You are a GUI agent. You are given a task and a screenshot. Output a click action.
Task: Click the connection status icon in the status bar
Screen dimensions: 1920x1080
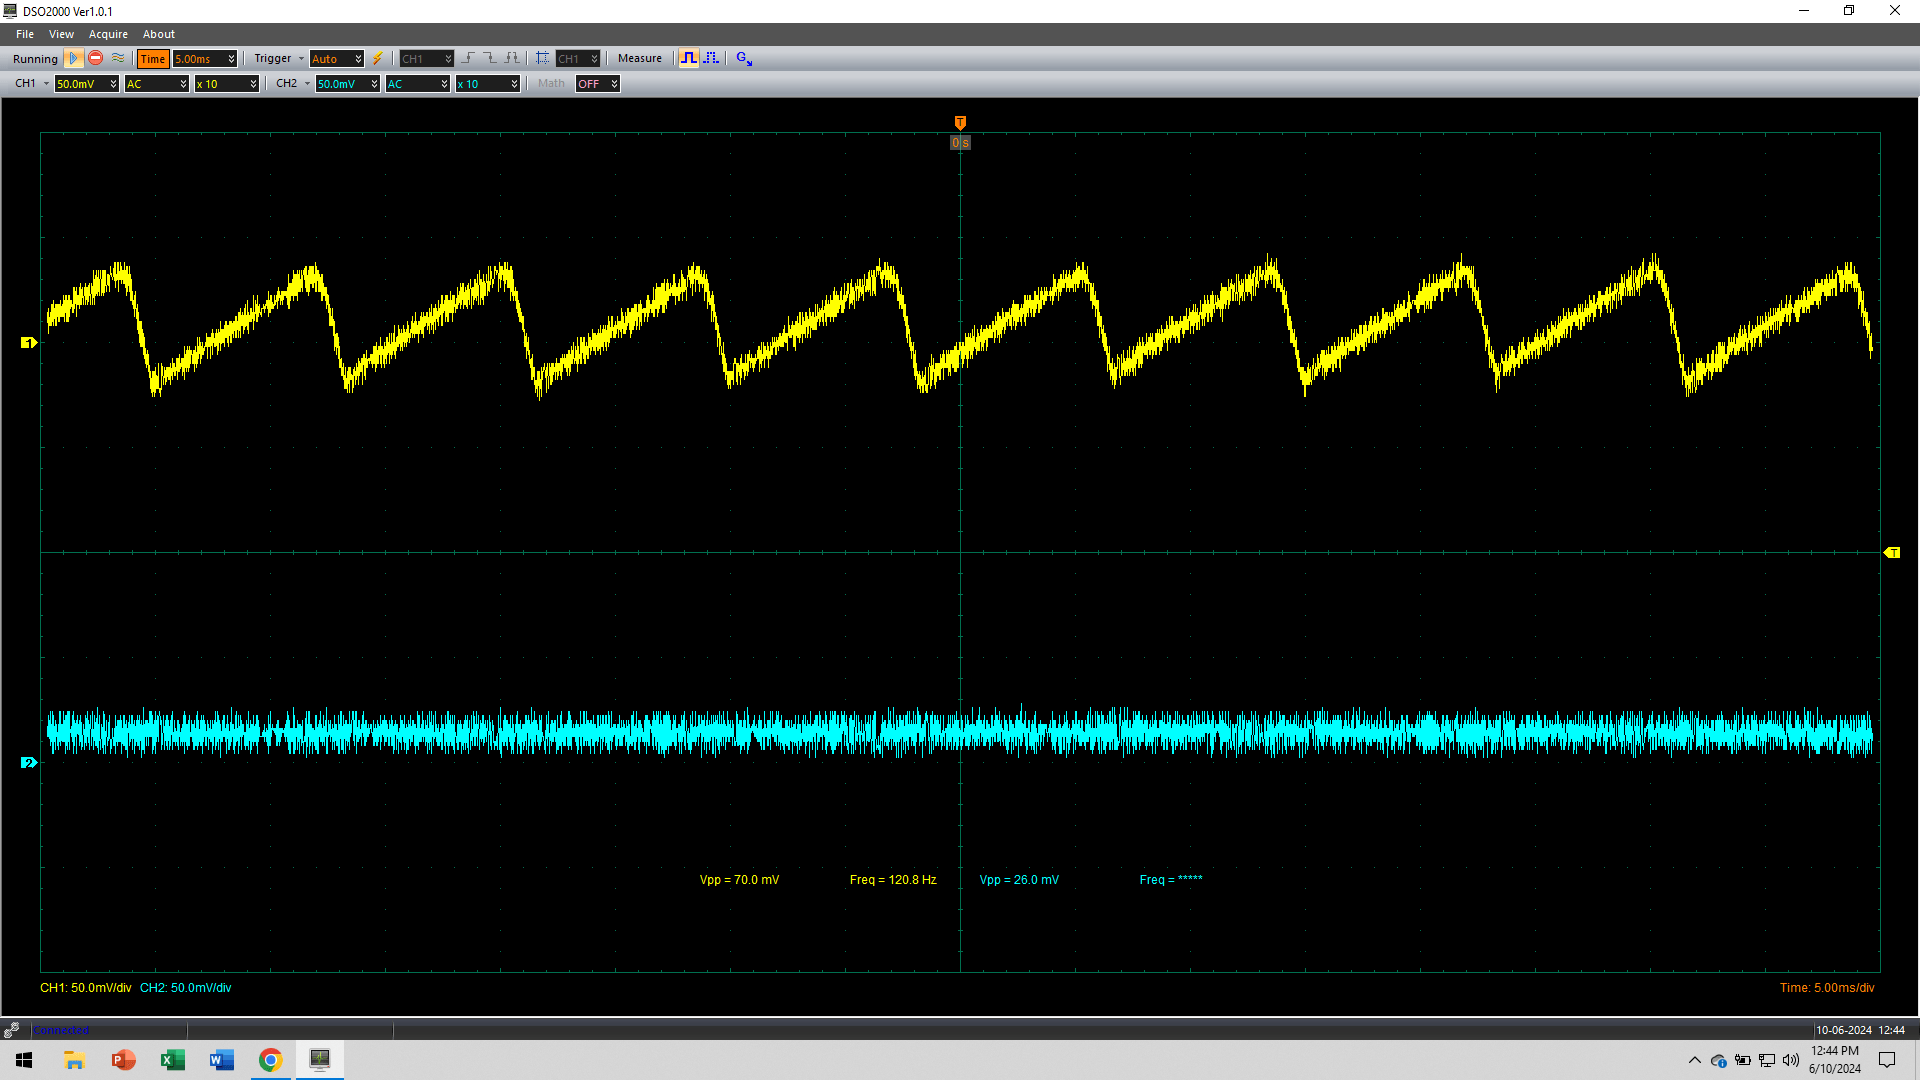(12, 1030)
